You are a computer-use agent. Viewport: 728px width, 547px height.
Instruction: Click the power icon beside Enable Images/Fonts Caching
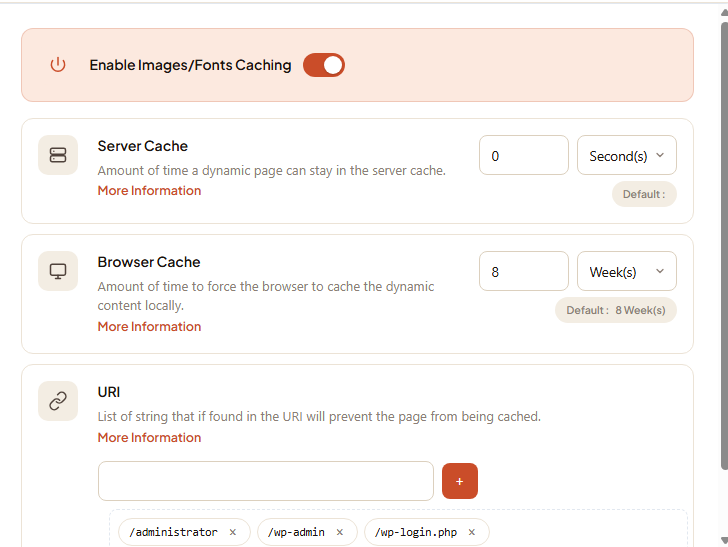tap(58, 65)
